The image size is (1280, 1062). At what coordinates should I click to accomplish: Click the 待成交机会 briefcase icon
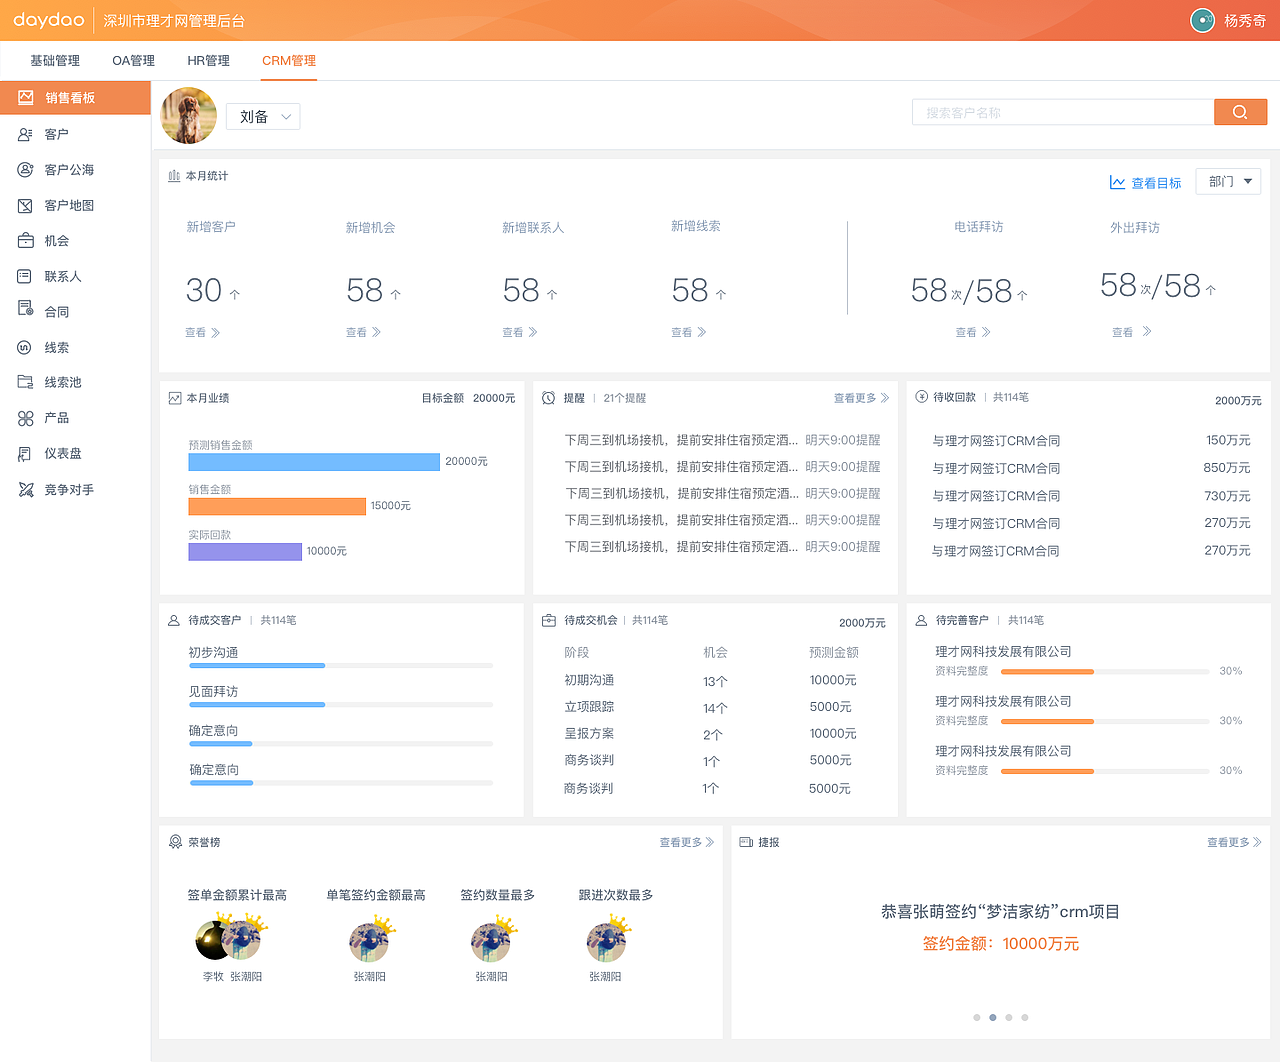click(x=549, y=620)
